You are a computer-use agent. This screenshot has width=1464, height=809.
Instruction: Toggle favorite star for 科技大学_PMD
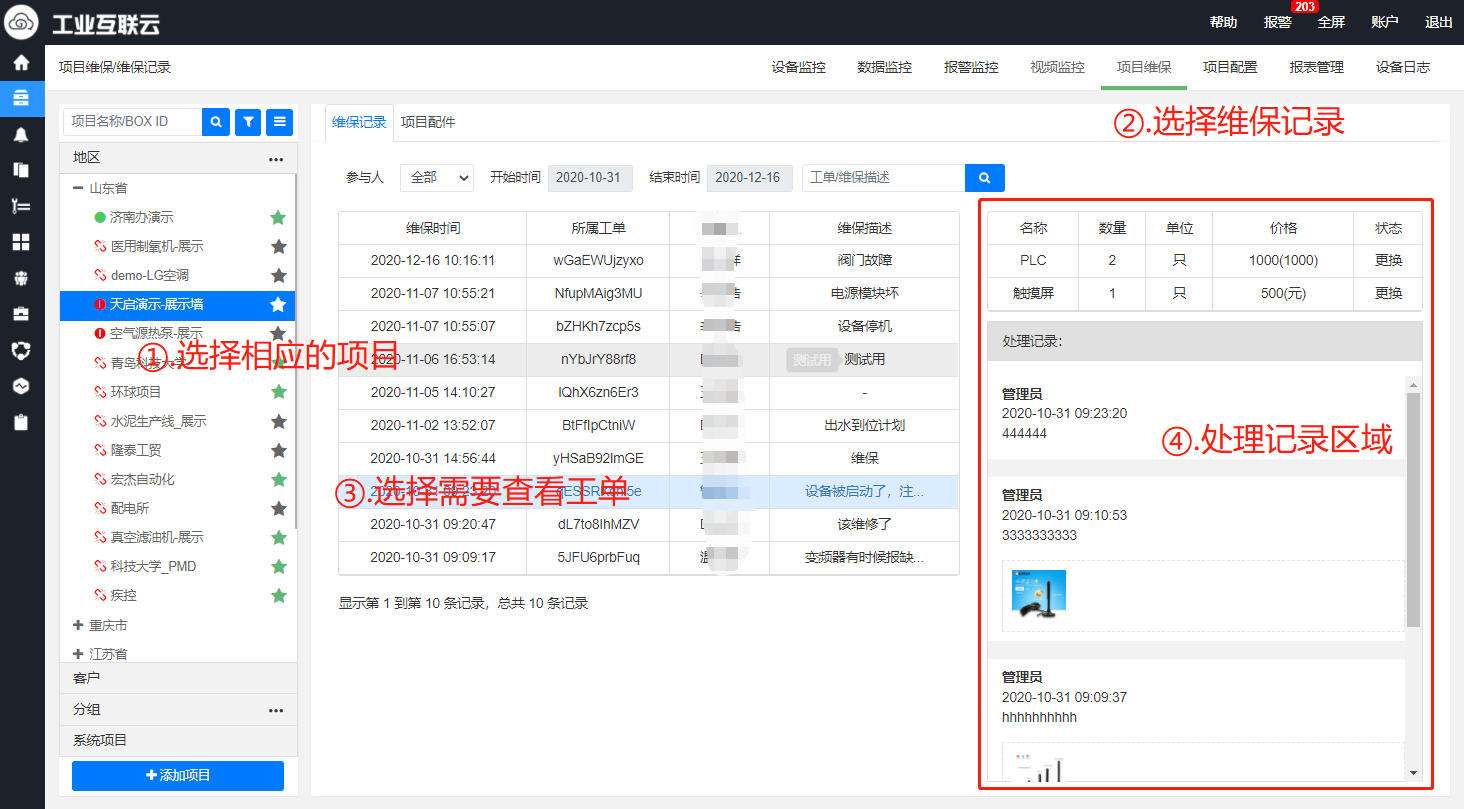279,566
